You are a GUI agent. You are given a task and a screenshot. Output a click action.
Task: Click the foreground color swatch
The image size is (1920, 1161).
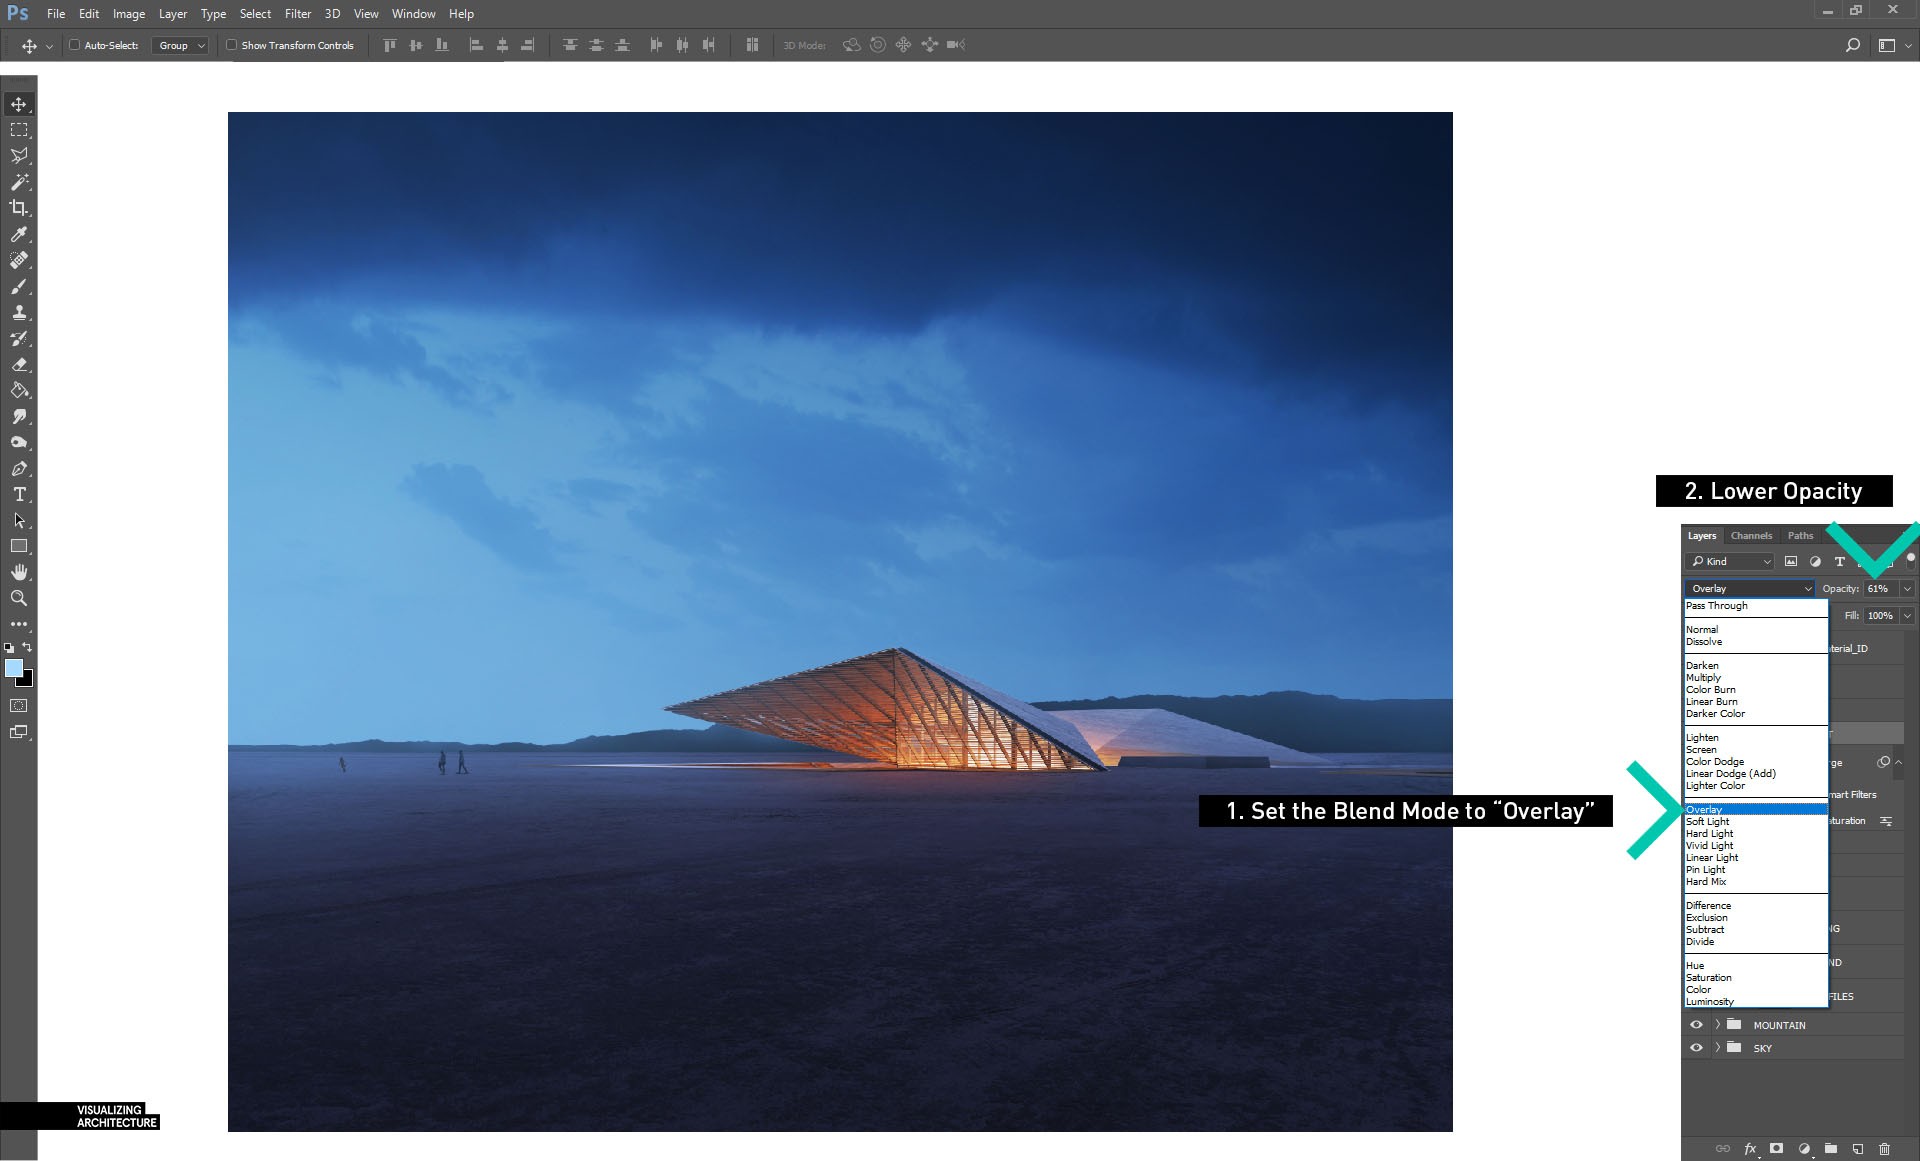click(x=13, y=668)
